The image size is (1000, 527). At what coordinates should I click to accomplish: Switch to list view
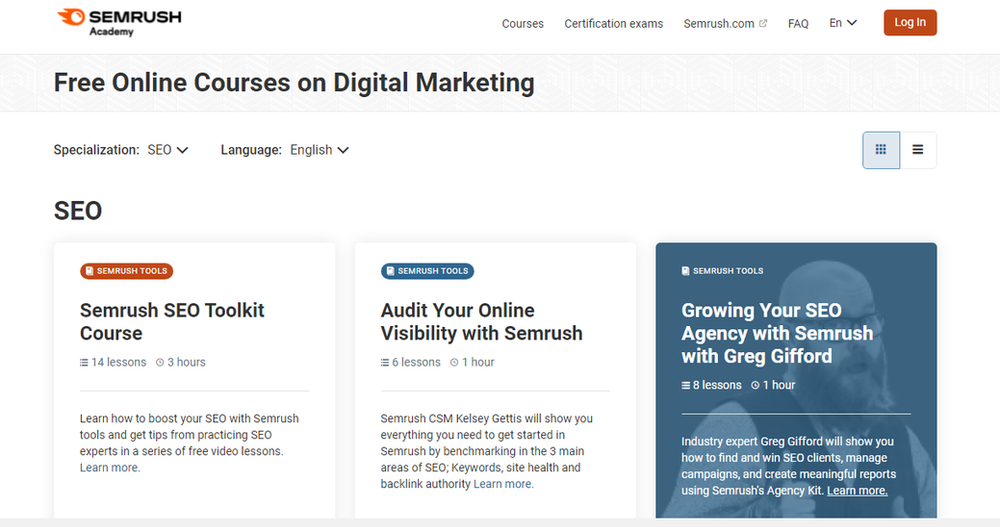coord(918,150)
